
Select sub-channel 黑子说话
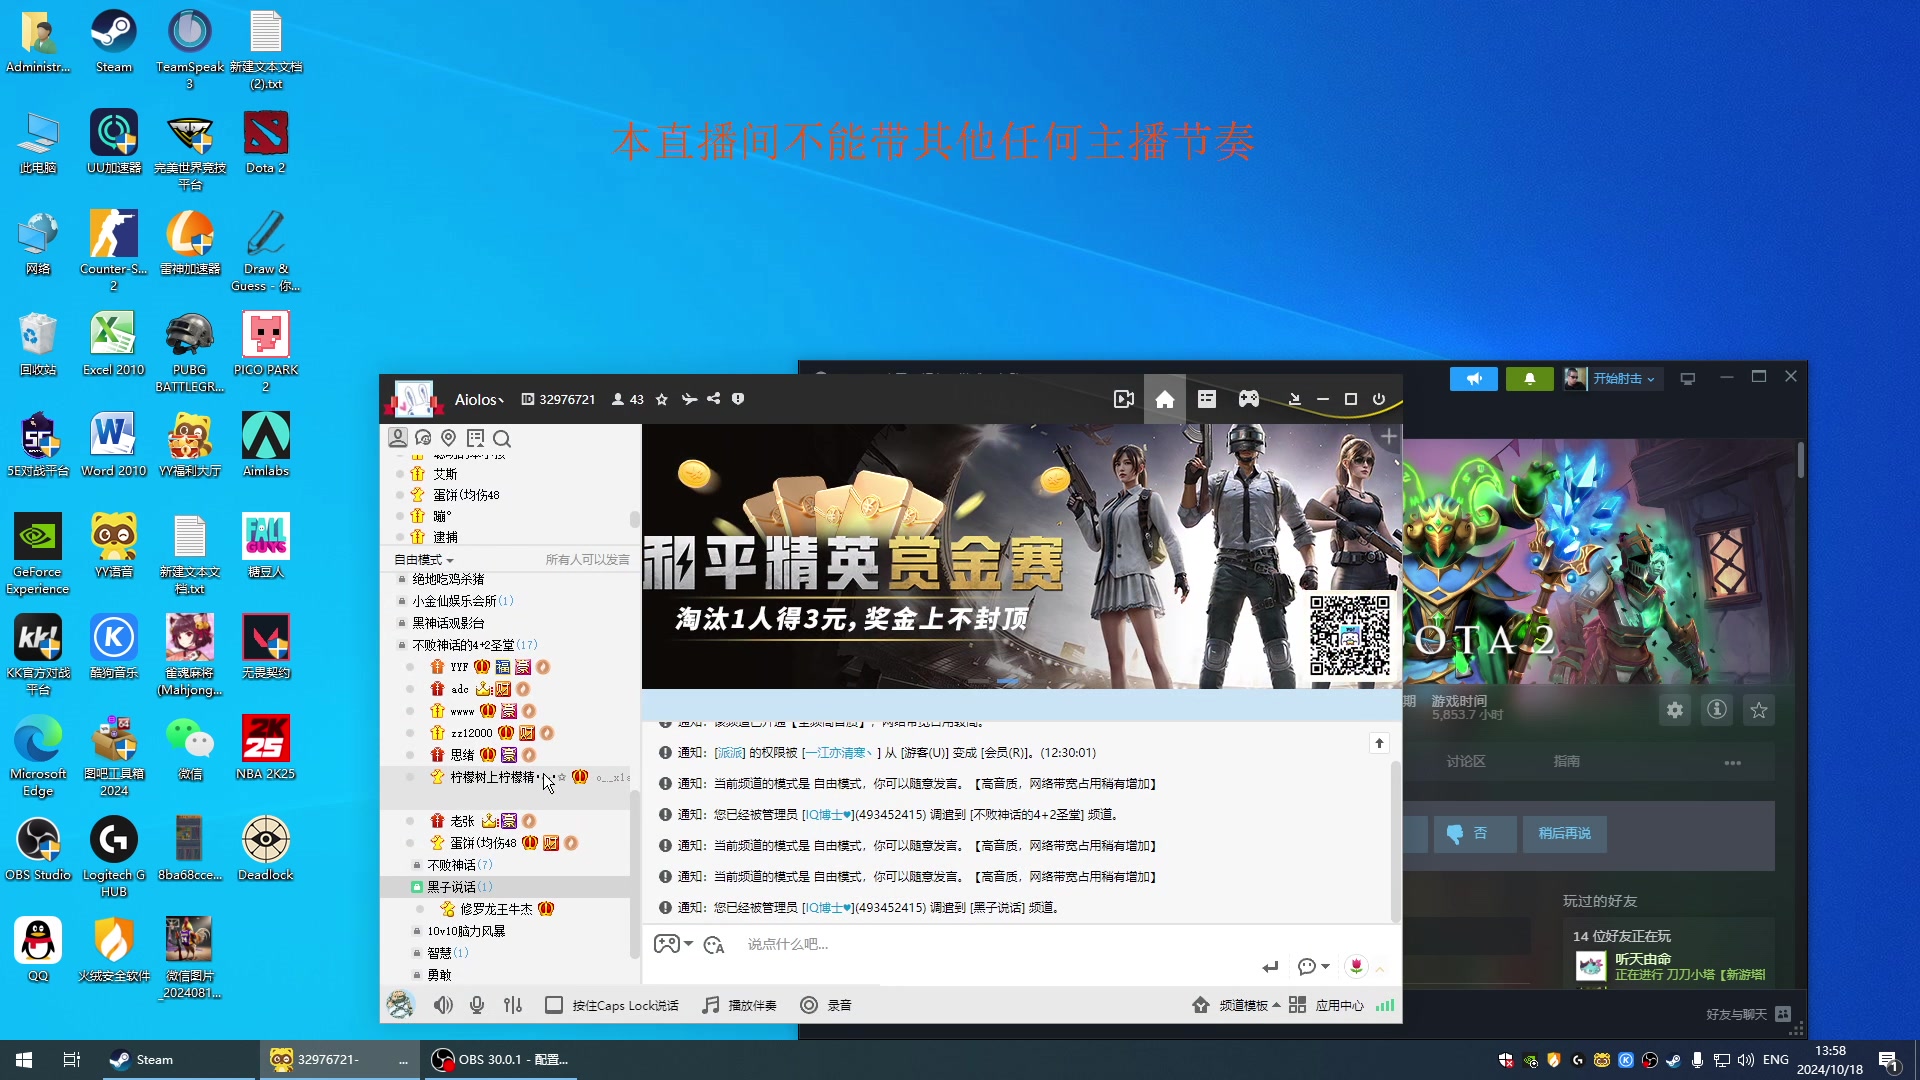point(459,887)
